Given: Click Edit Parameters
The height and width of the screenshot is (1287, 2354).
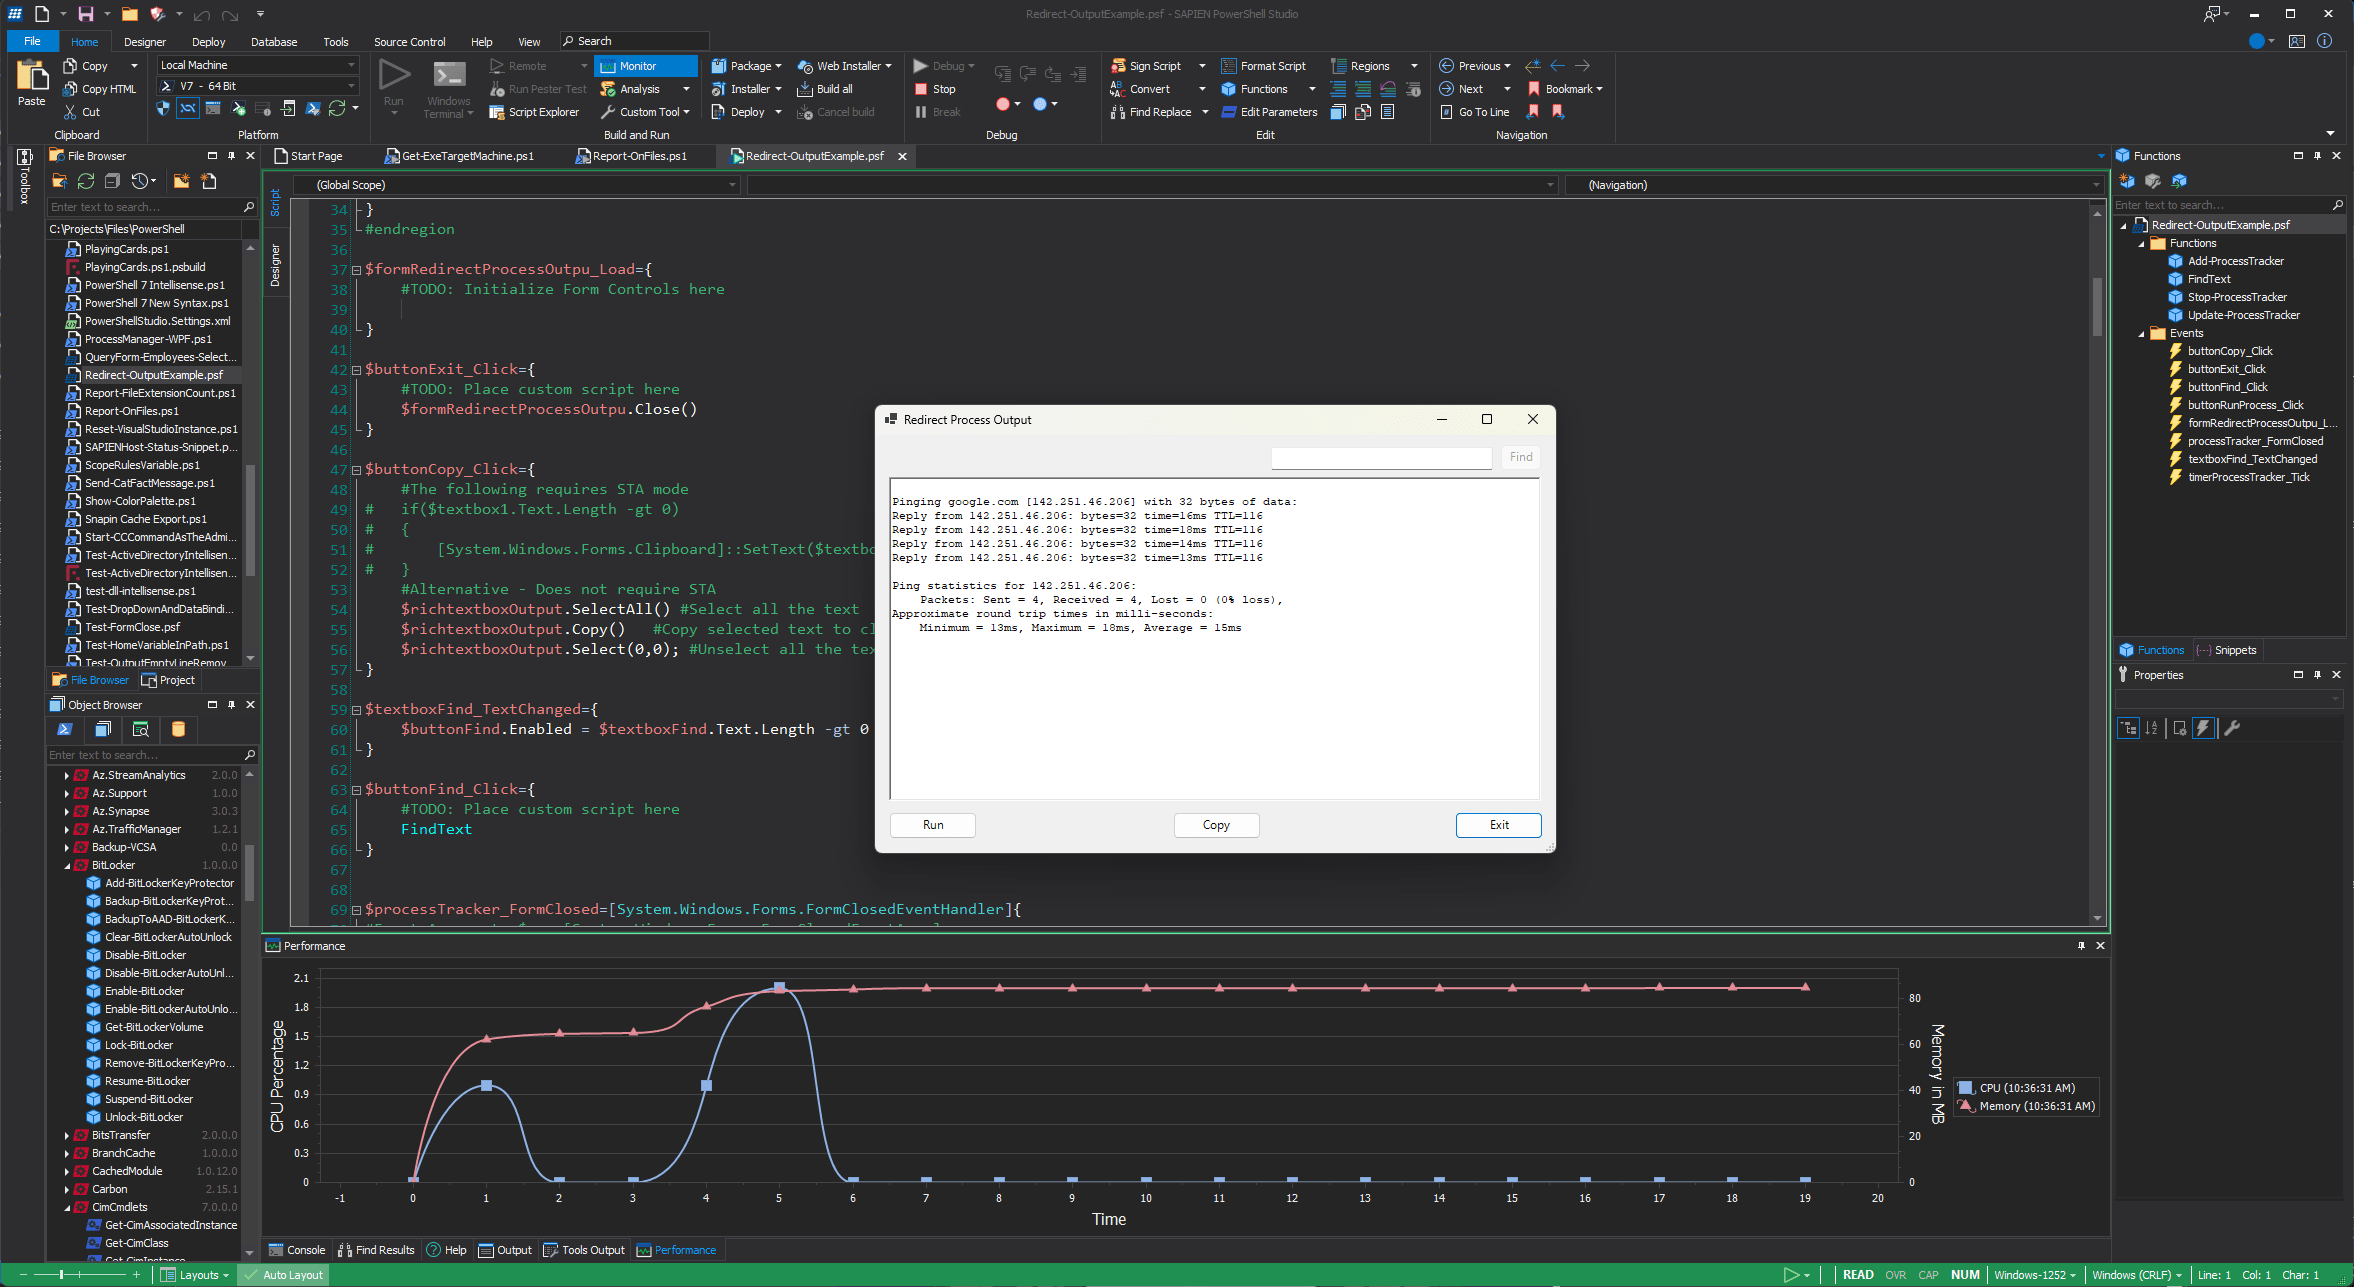Looking at the screenshot, I should pyautogui.click(x=1269, y=112).
